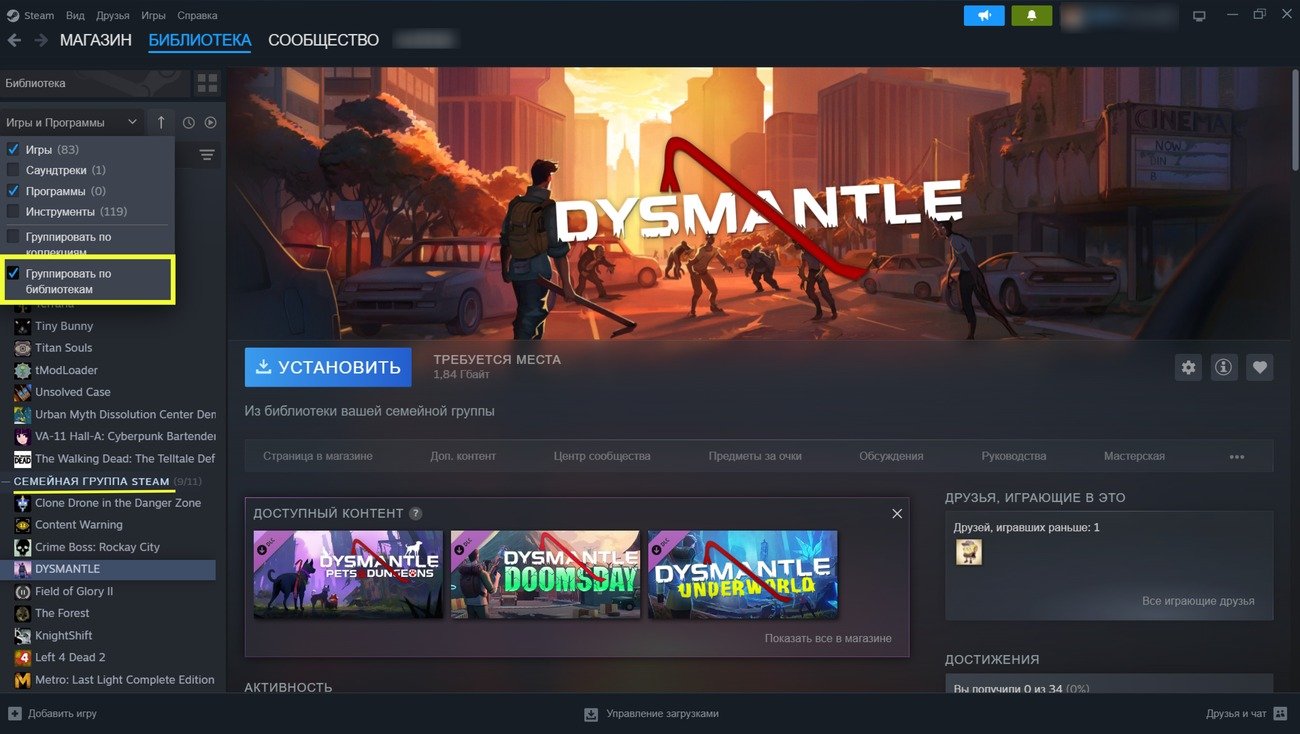Click the Steam logo in the title bar
This screenshot has height=734, width=1300.
coord(12,15)
